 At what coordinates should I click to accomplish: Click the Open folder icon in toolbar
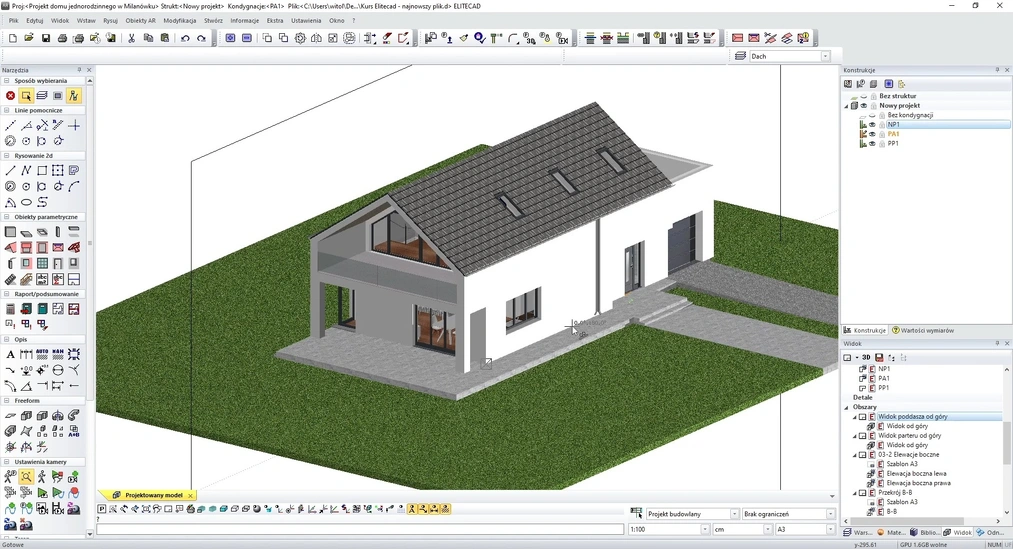point(29,39)
